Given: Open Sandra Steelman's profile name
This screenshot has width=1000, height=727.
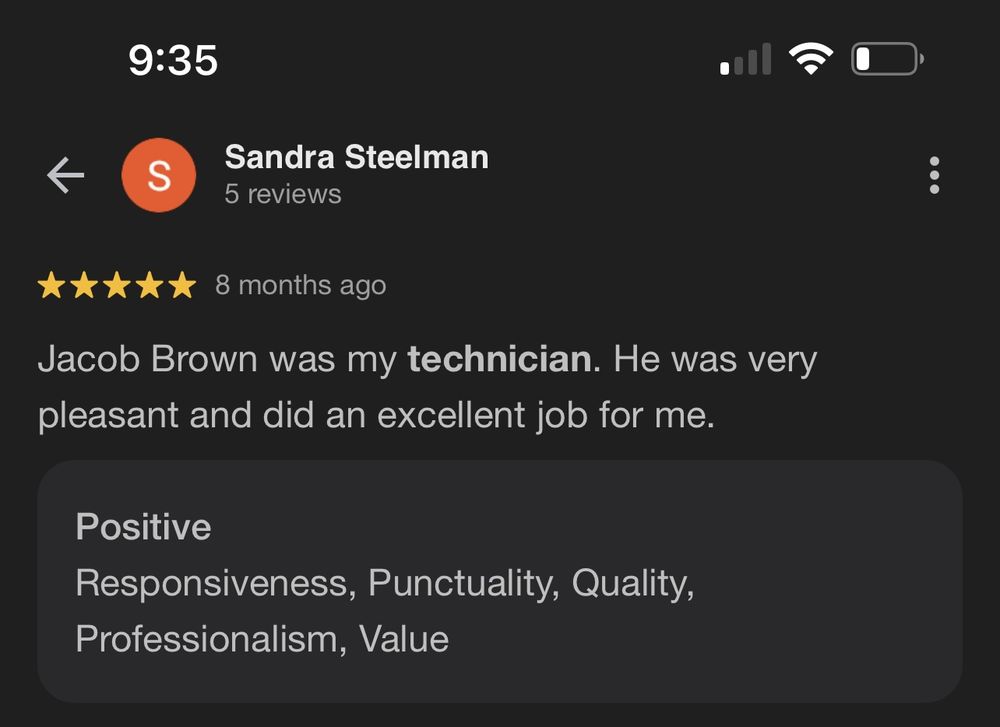Looking at the screenshot, I should point(357,157).
